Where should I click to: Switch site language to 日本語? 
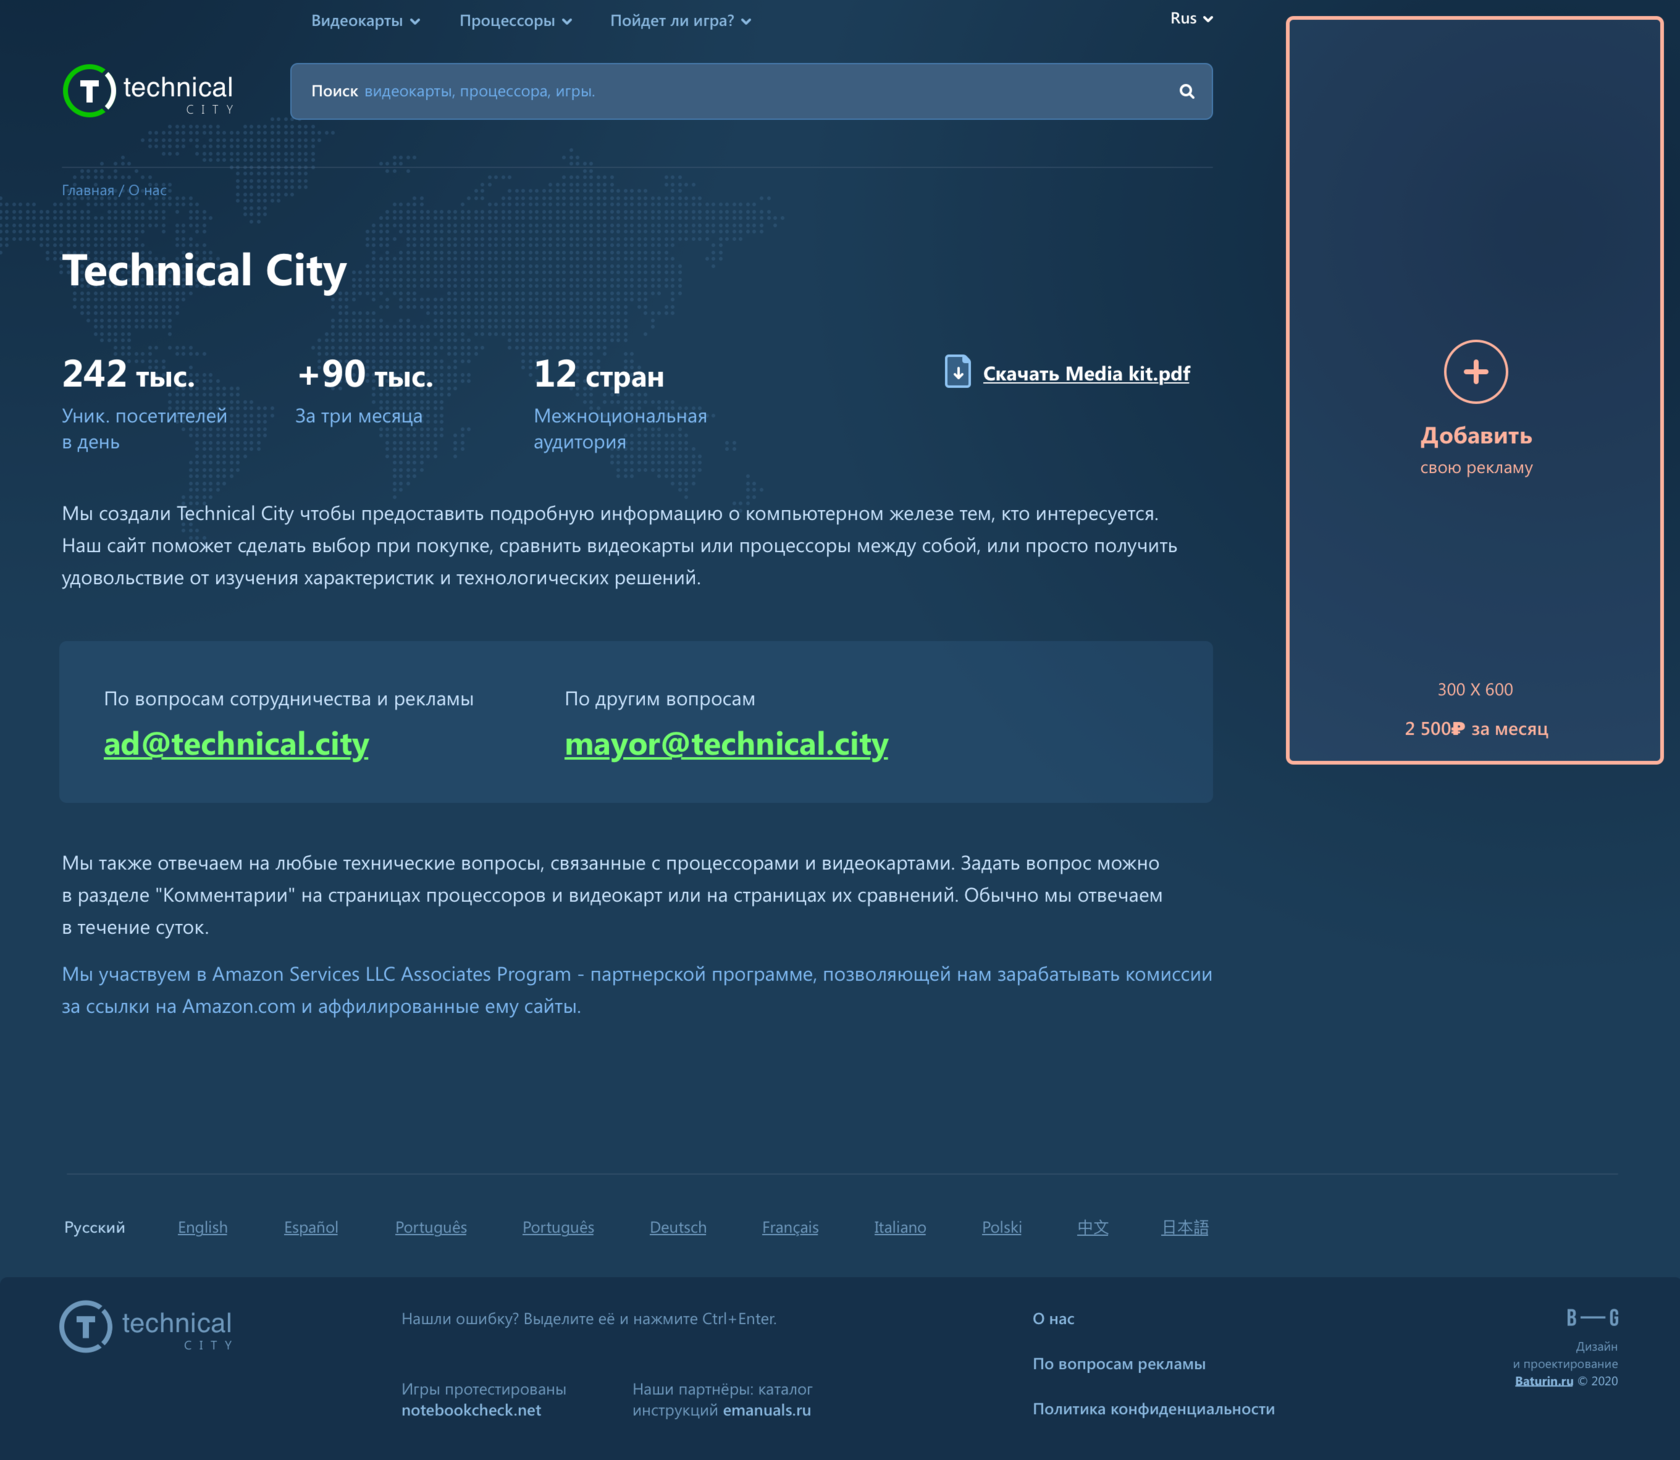(1185, 1227)
